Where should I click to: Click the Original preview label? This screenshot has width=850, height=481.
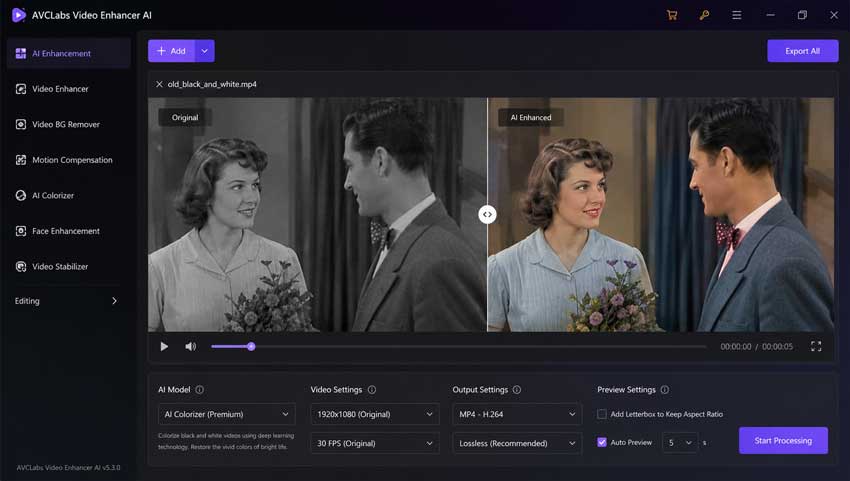click(185, 117)
